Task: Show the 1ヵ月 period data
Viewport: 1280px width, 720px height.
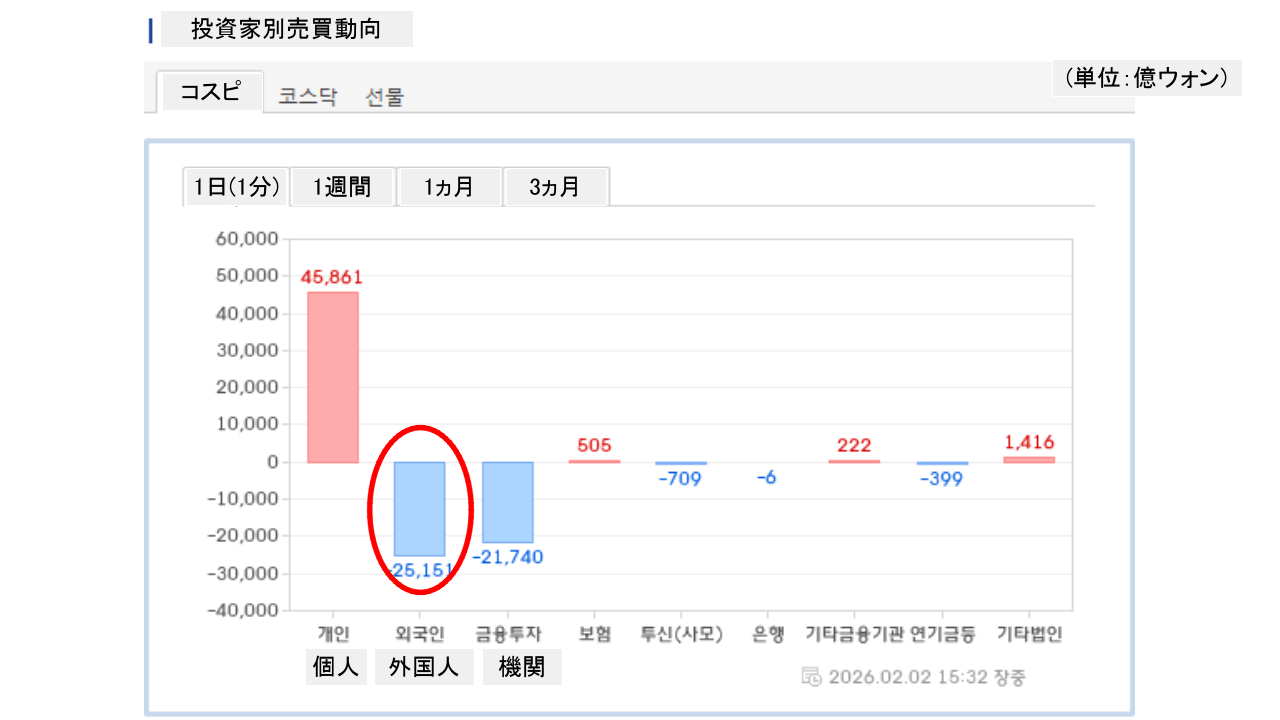Action: 449,187
